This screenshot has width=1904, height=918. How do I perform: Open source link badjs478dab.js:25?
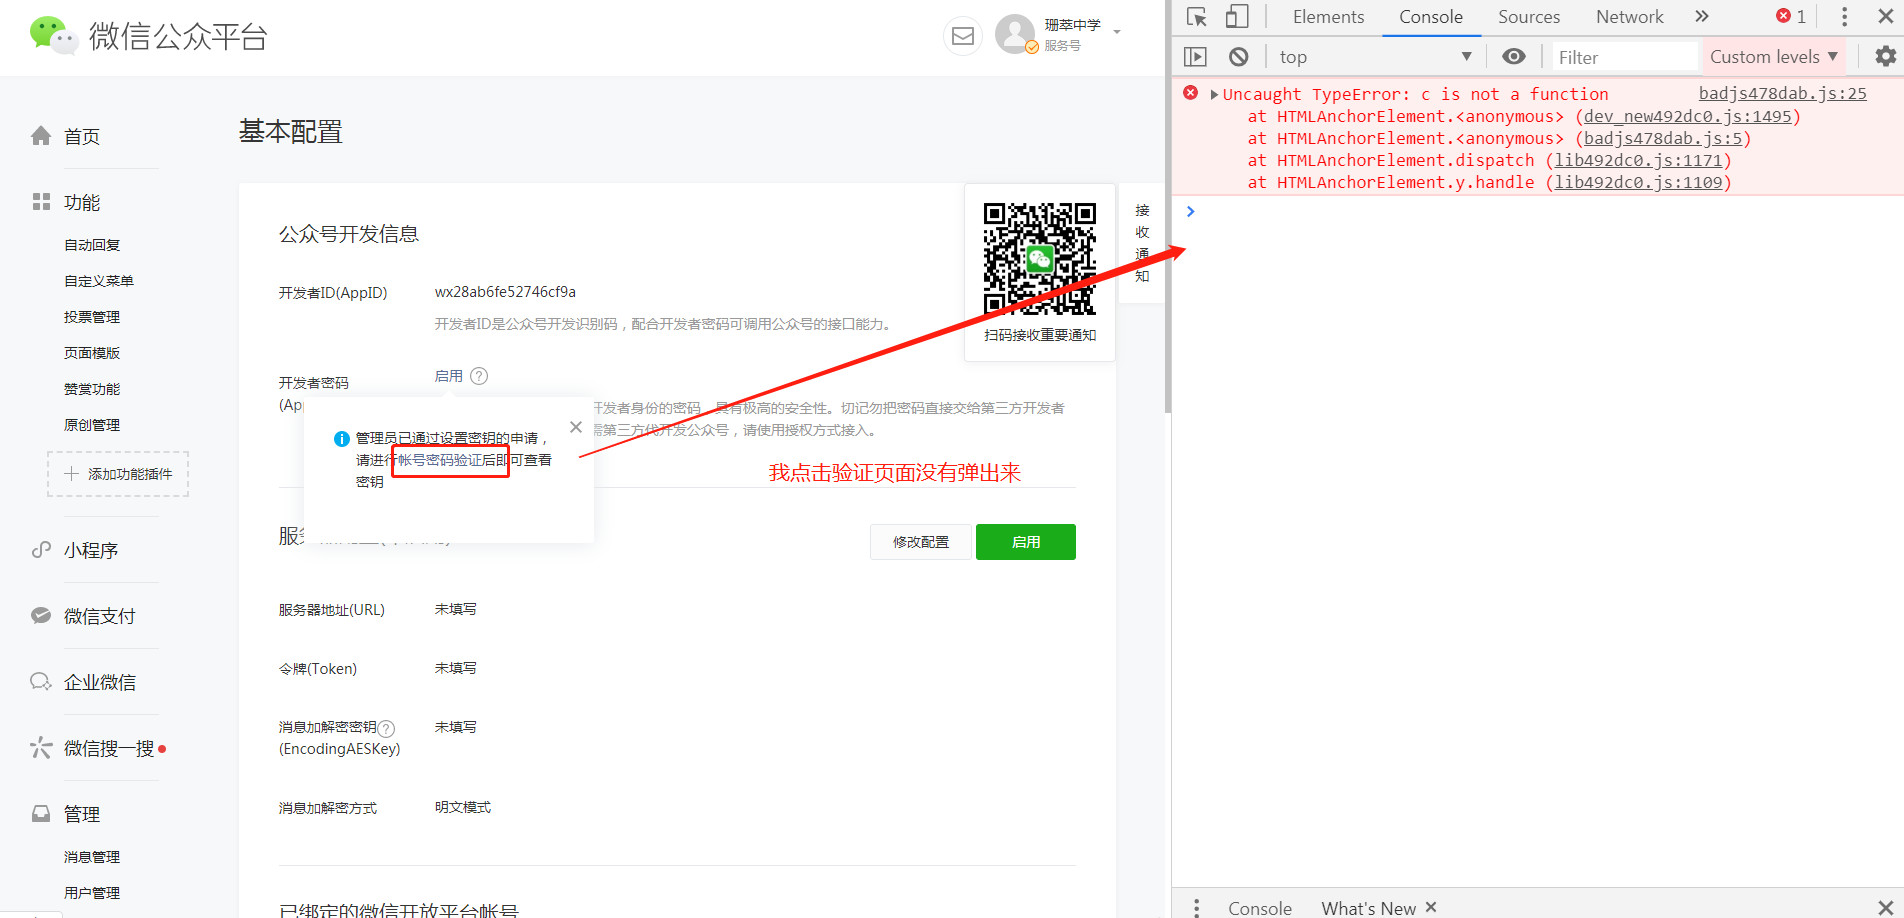1782,94
